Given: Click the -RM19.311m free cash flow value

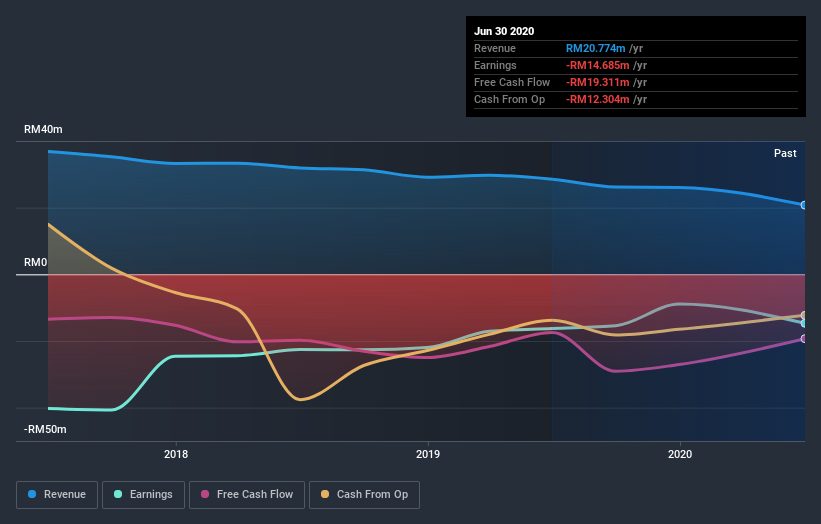Looking at the screenshot, I should 597,82.
